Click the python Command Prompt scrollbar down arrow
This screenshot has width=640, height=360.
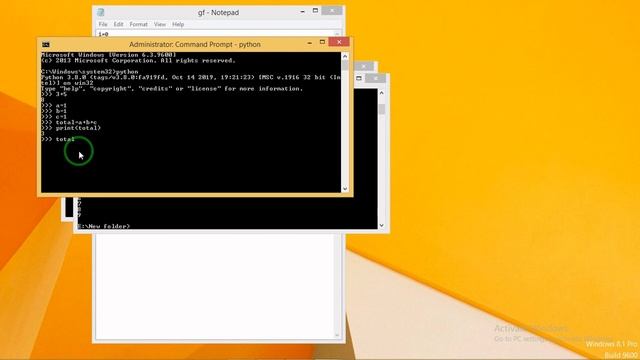(x=345, y=189)
